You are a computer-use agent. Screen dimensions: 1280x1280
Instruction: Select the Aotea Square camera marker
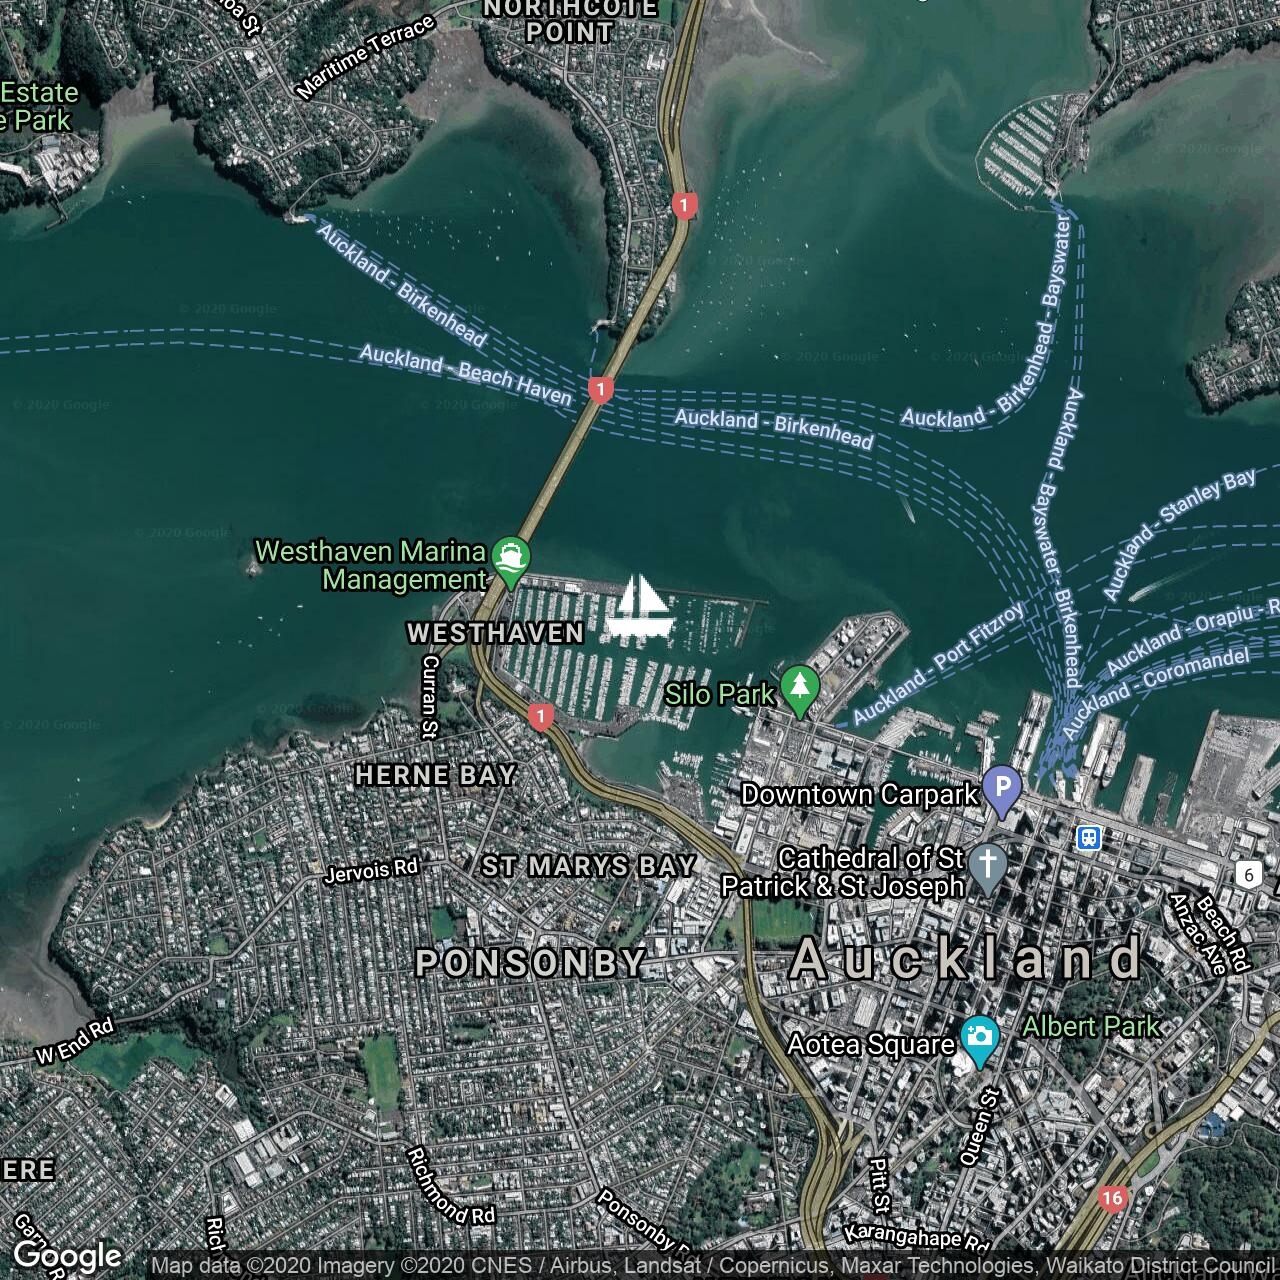(x=979, y=1041)
